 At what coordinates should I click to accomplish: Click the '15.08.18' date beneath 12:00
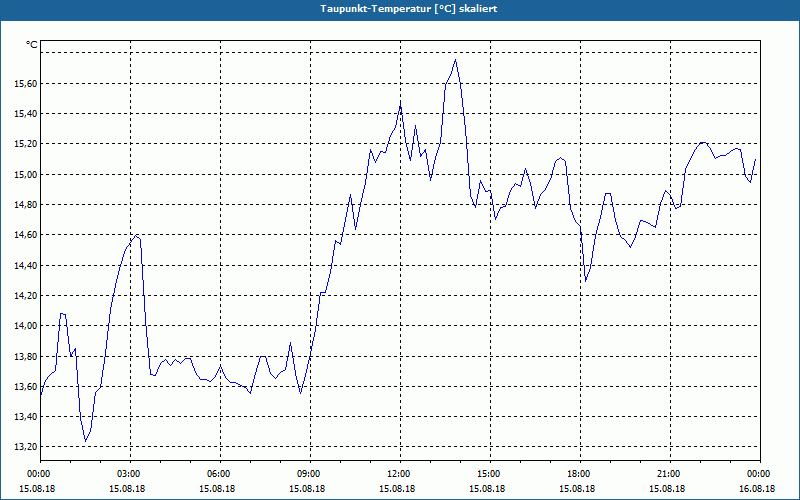[x=397, y=489]
